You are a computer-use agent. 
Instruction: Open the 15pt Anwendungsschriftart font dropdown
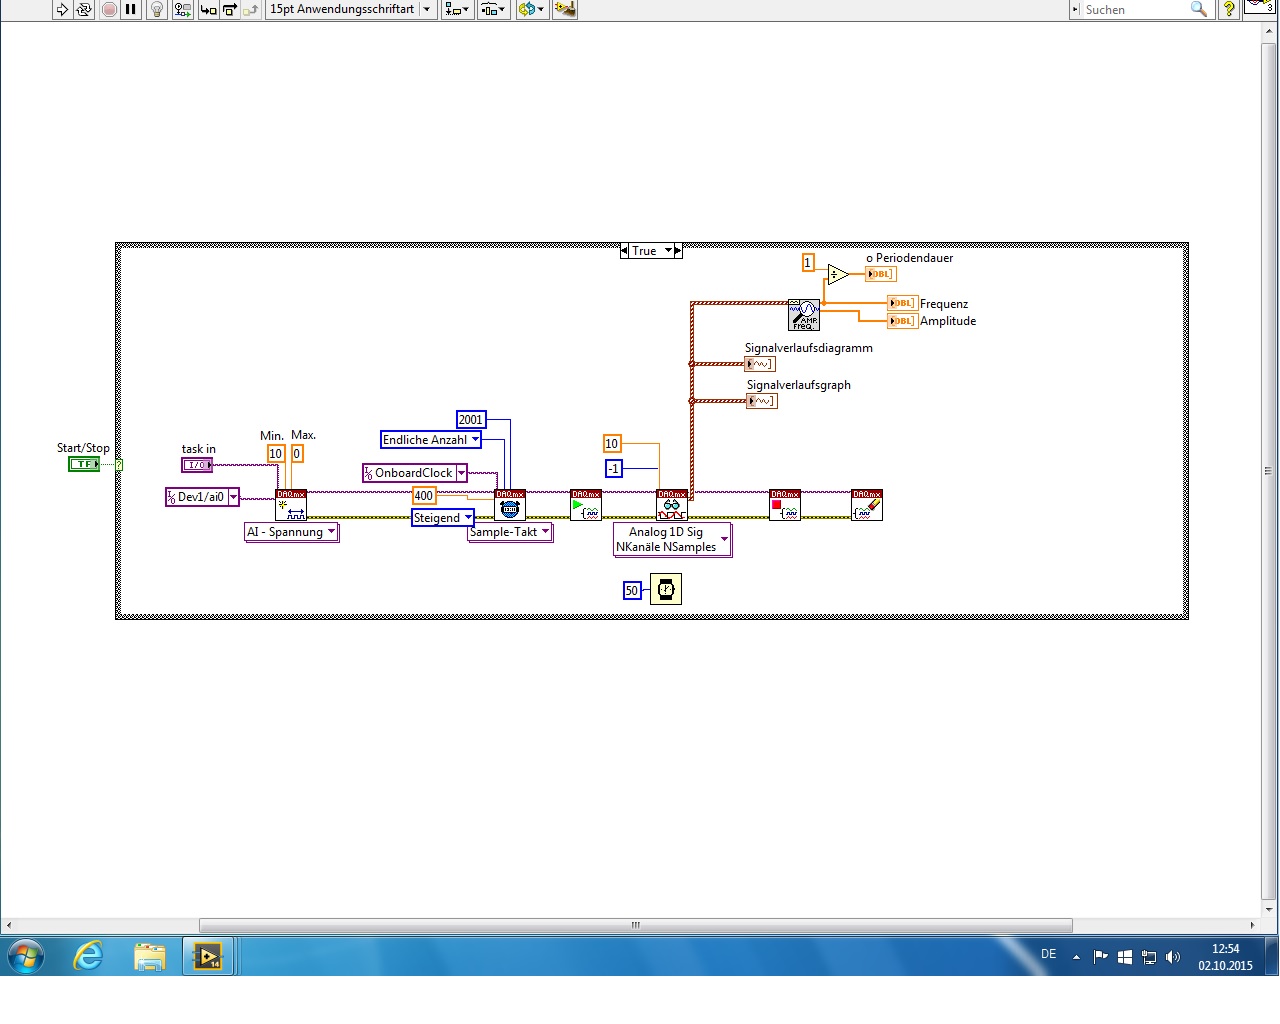click(x=351, y=9)
